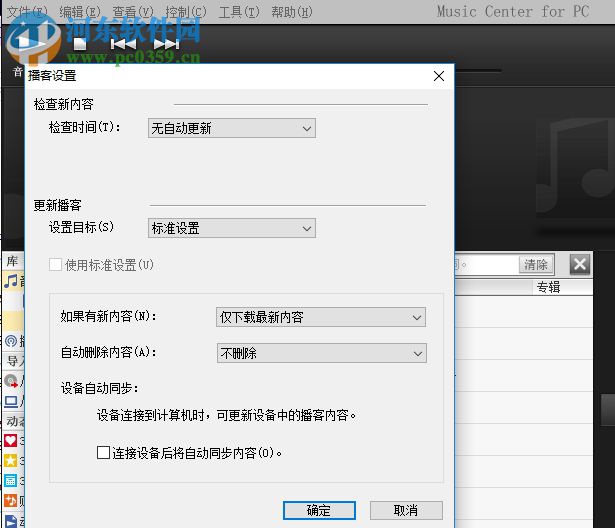Screen dimensions: 615x528
Task: Open the 编辑(E) menu
Action: [x=80, y=12]
